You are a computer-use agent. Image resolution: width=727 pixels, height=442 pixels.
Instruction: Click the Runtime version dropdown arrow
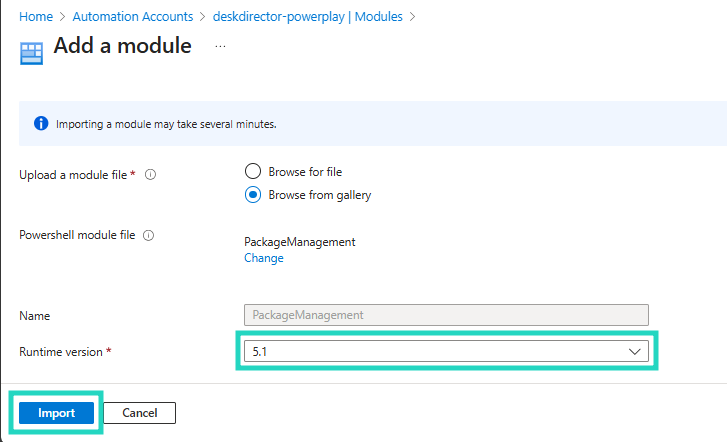tap(634, 352)
